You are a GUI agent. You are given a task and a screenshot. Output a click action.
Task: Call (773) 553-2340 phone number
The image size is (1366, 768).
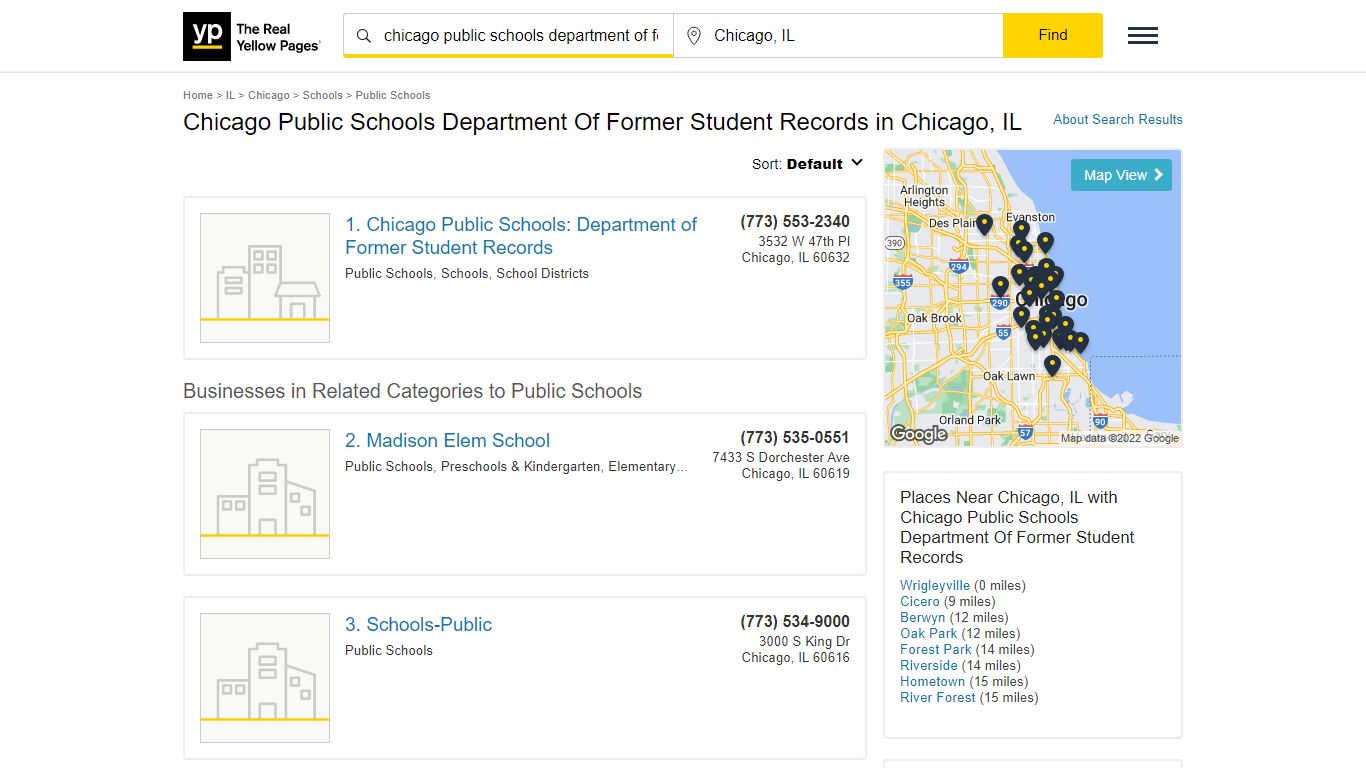(795, 222)
